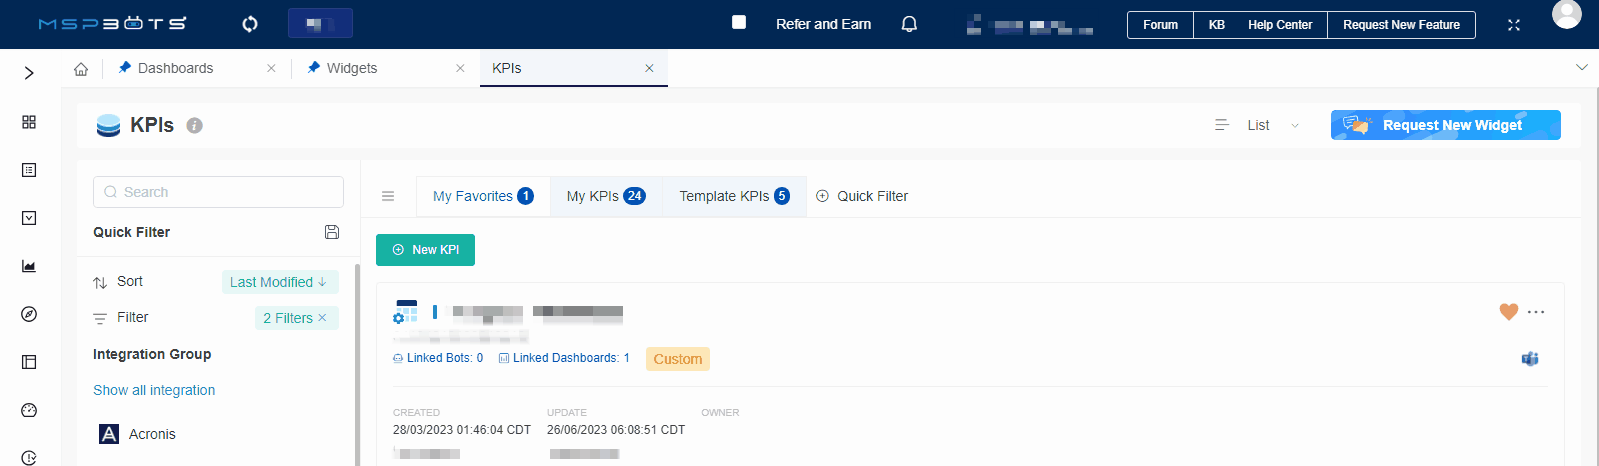The image size is (1599, 466).
Task: Click the save Quick Filter icon
Action: (332, 232)
